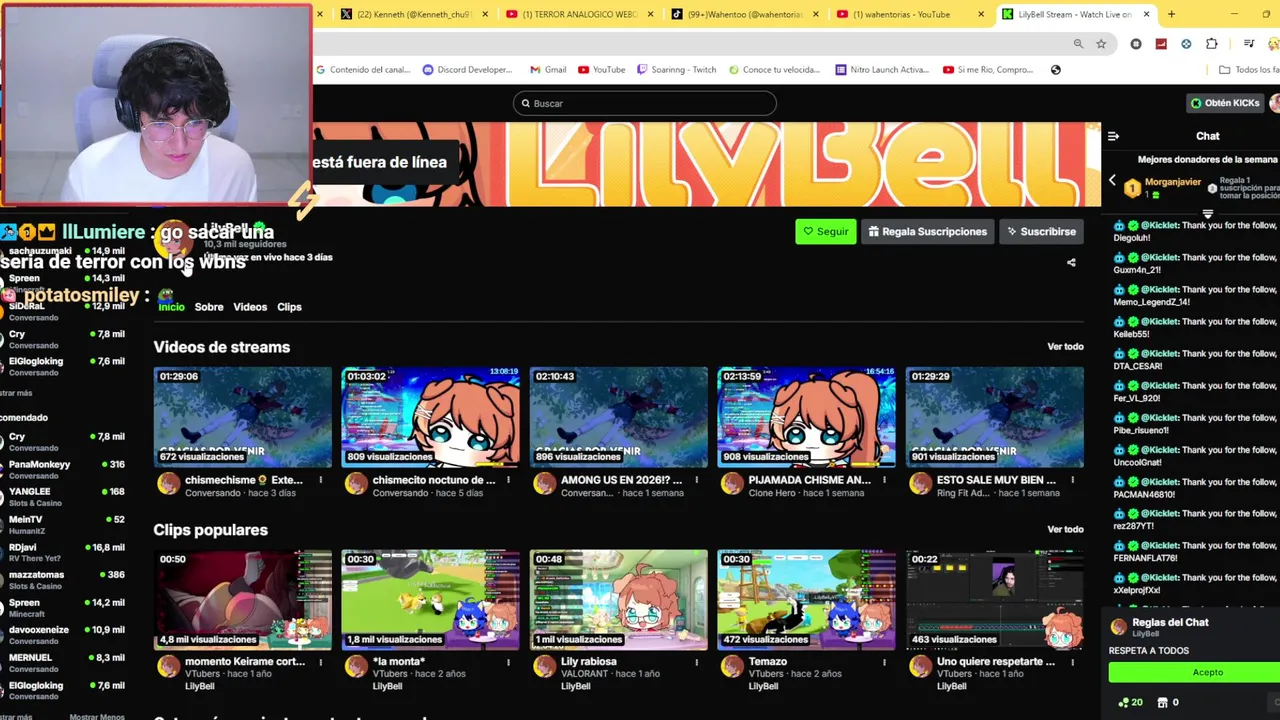
Task: Open the Discord Developer bookmark
Action: coord(467,70)
